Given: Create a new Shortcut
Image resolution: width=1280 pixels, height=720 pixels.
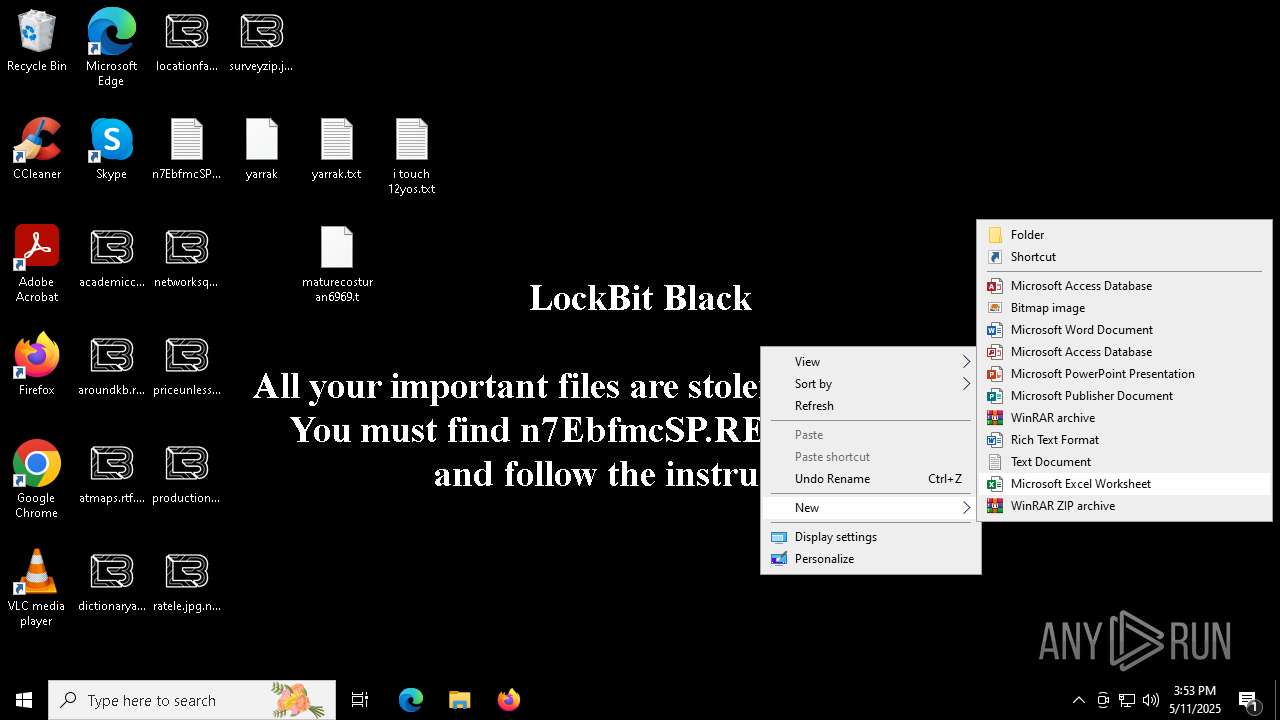Looking at the screenshot, I should 1125,257.
